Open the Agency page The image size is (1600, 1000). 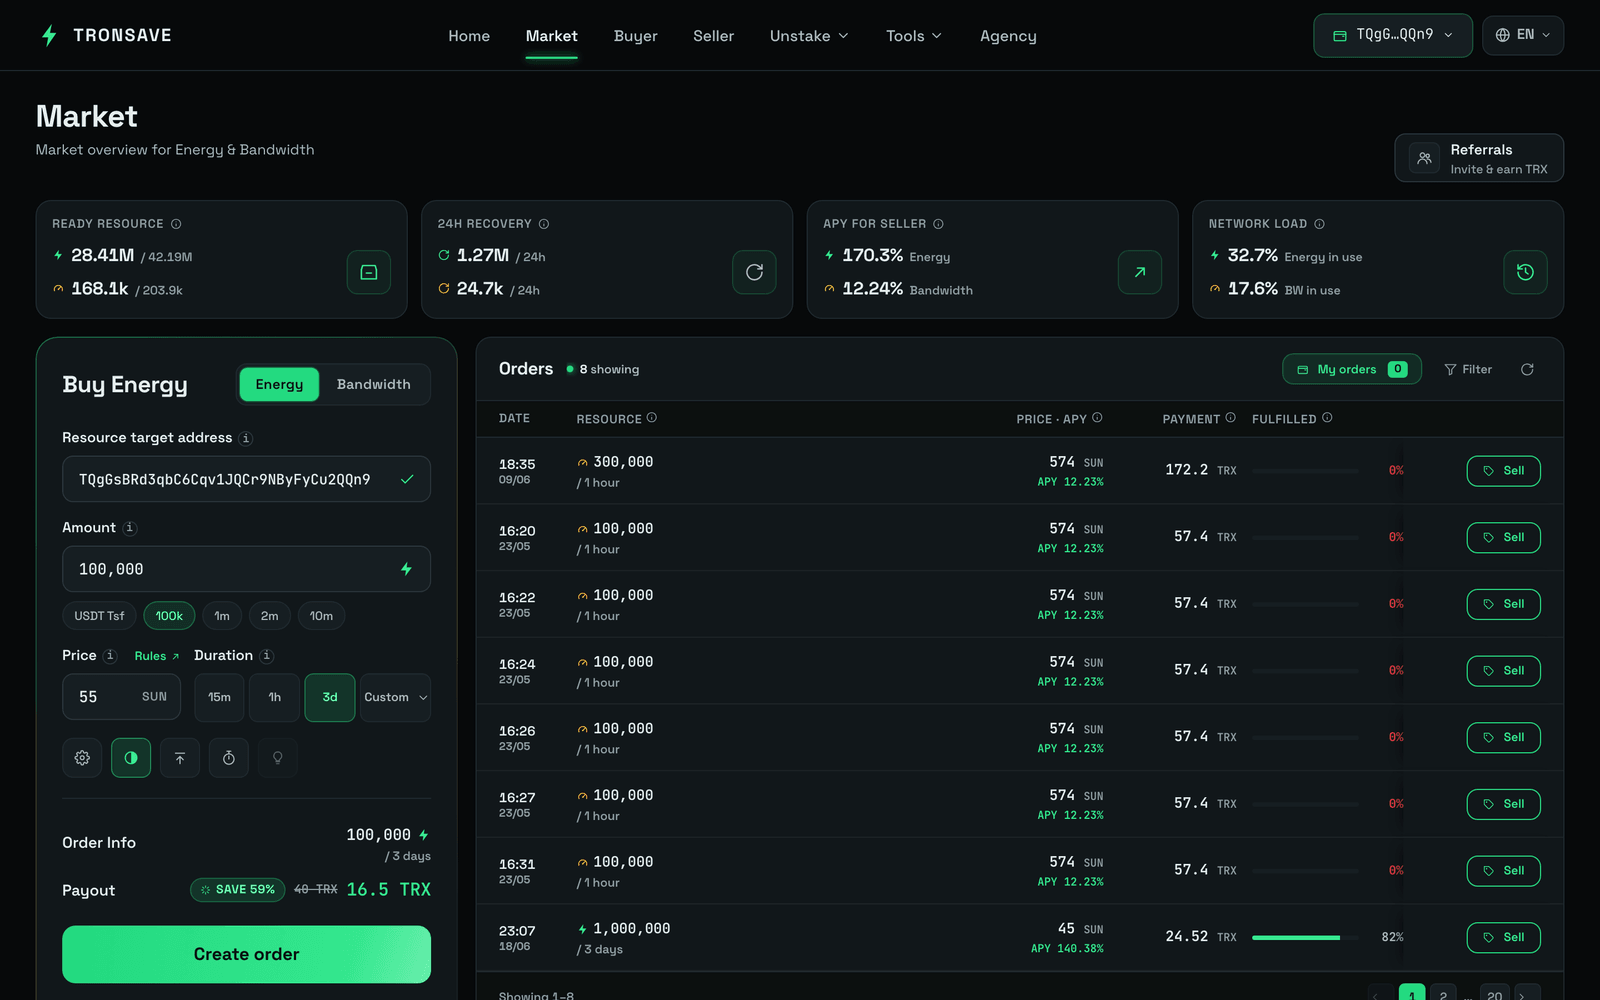pyautogui.click(x=1008, y=36)
